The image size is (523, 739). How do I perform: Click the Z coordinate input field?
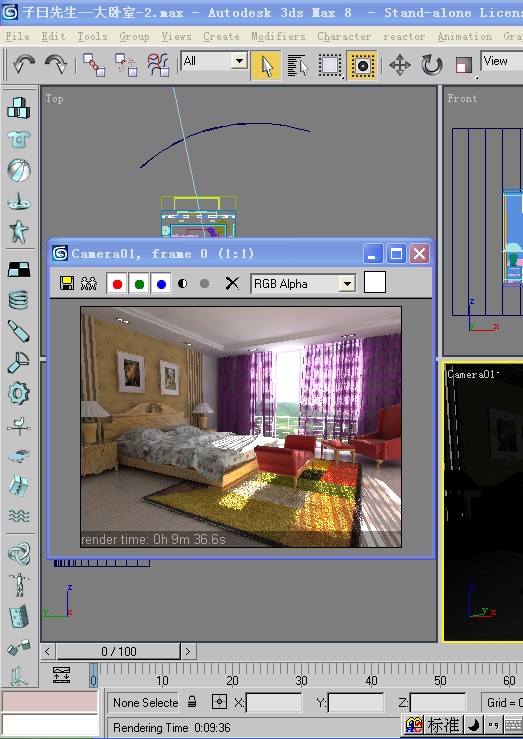point(438,703)
